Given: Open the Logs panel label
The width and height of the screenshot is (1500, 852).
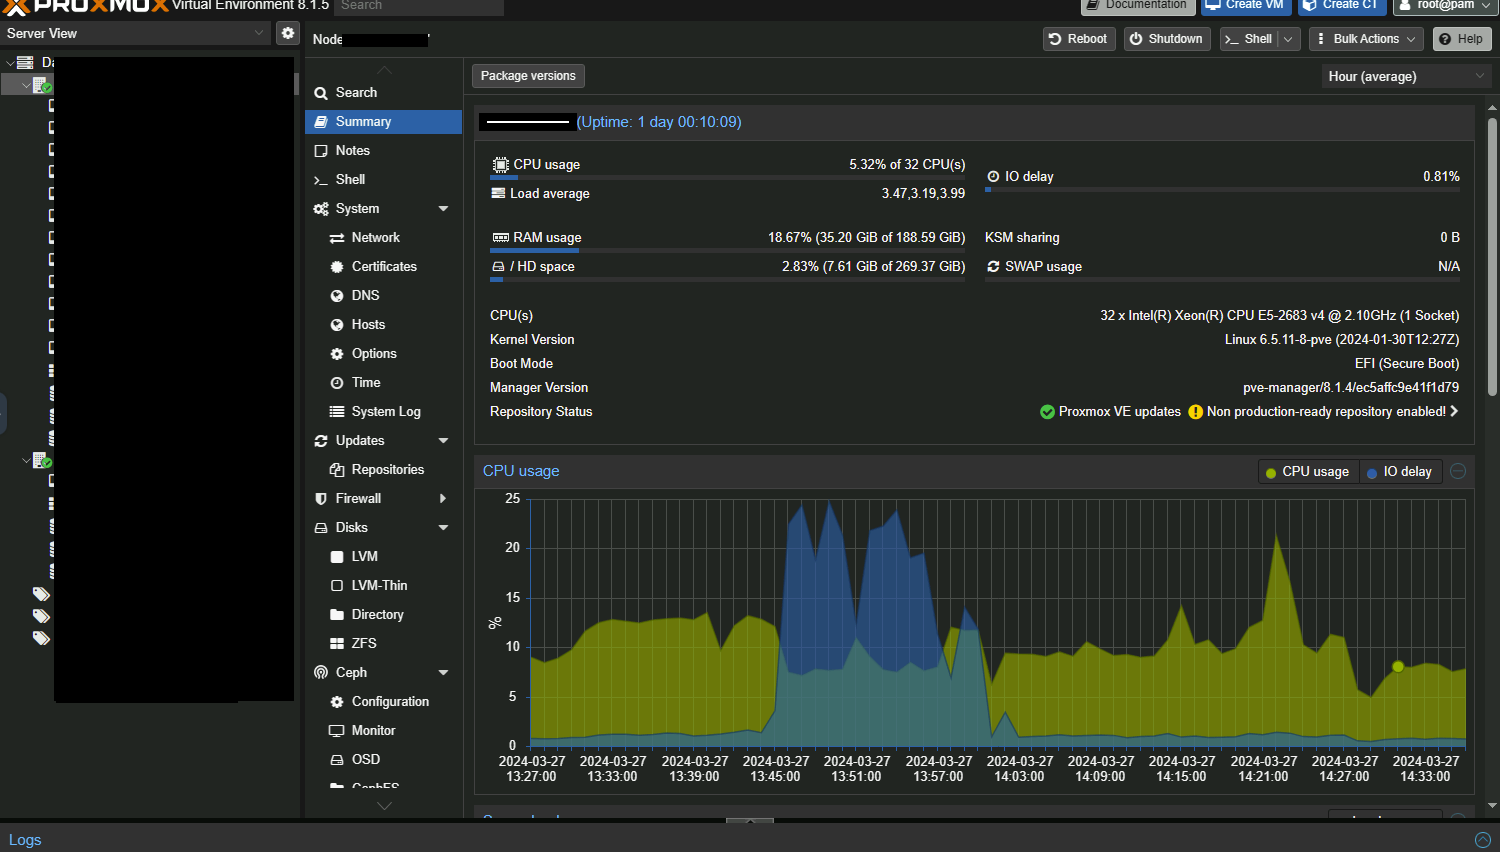Looking at the screenshot, I should coord(25,840).
